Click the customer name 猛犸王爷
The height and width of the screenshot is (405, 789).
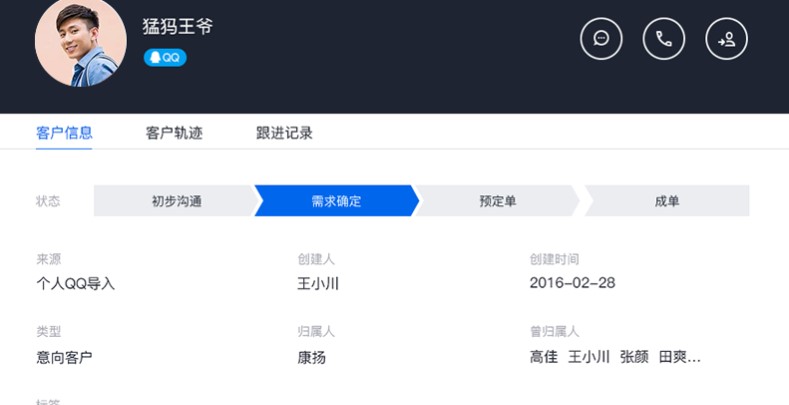[179, 26]
